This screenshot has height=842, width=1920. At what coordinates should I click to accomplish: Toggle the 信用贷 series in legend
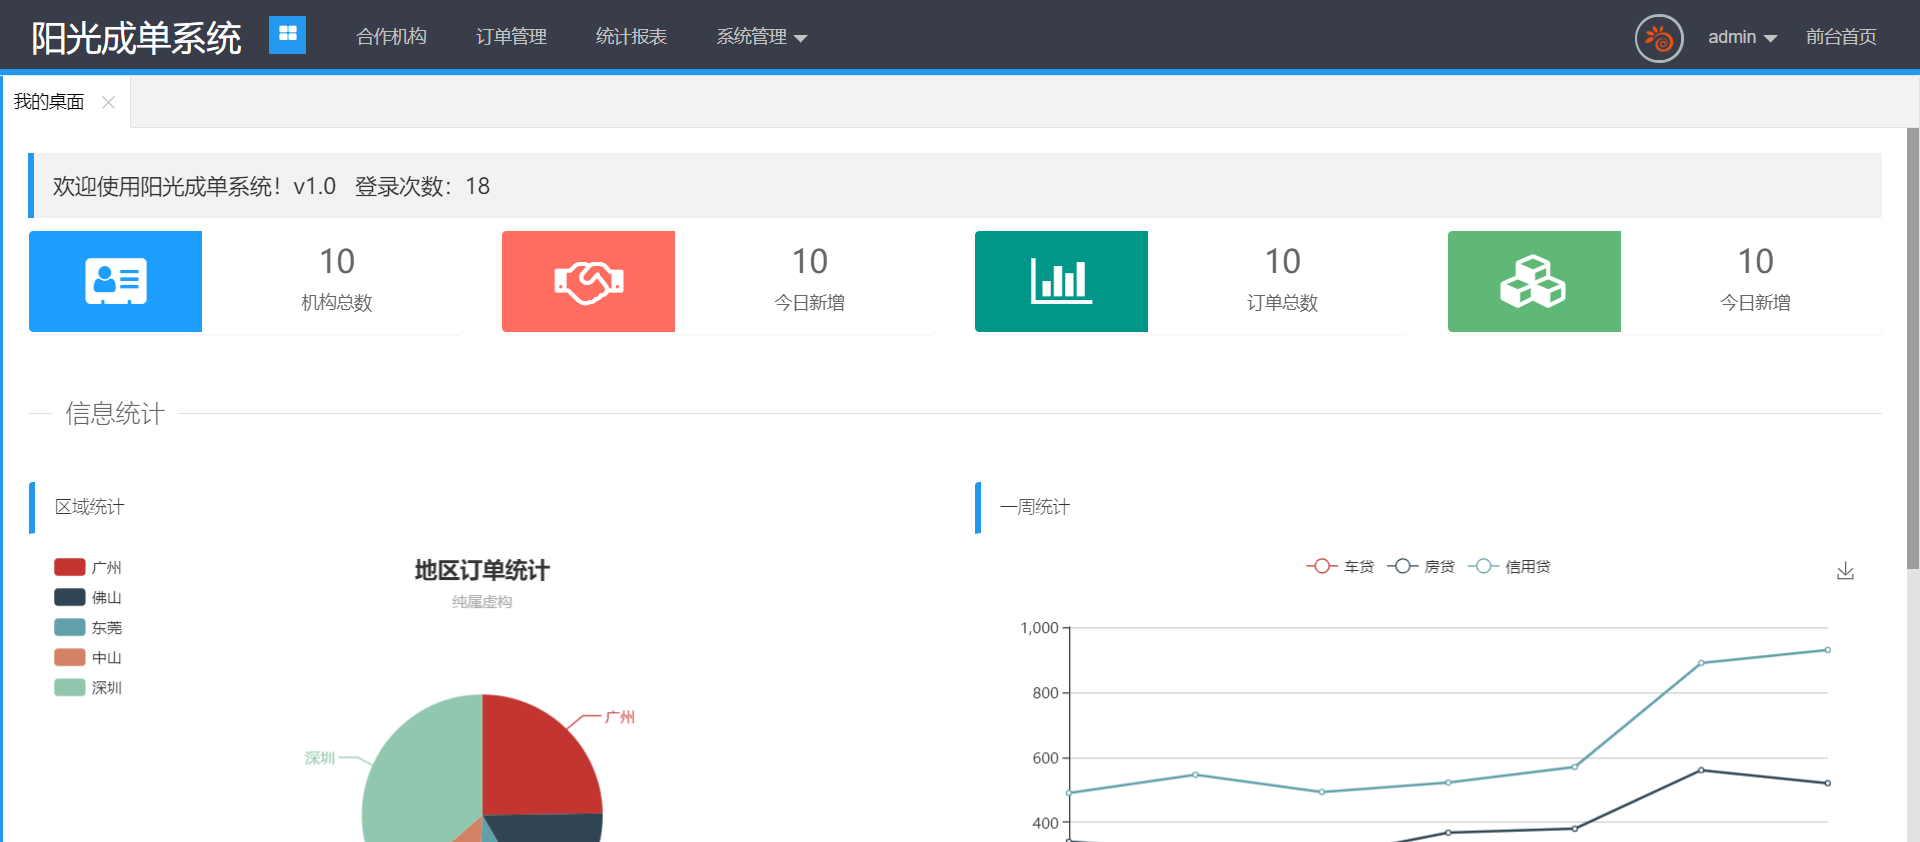1509,567
